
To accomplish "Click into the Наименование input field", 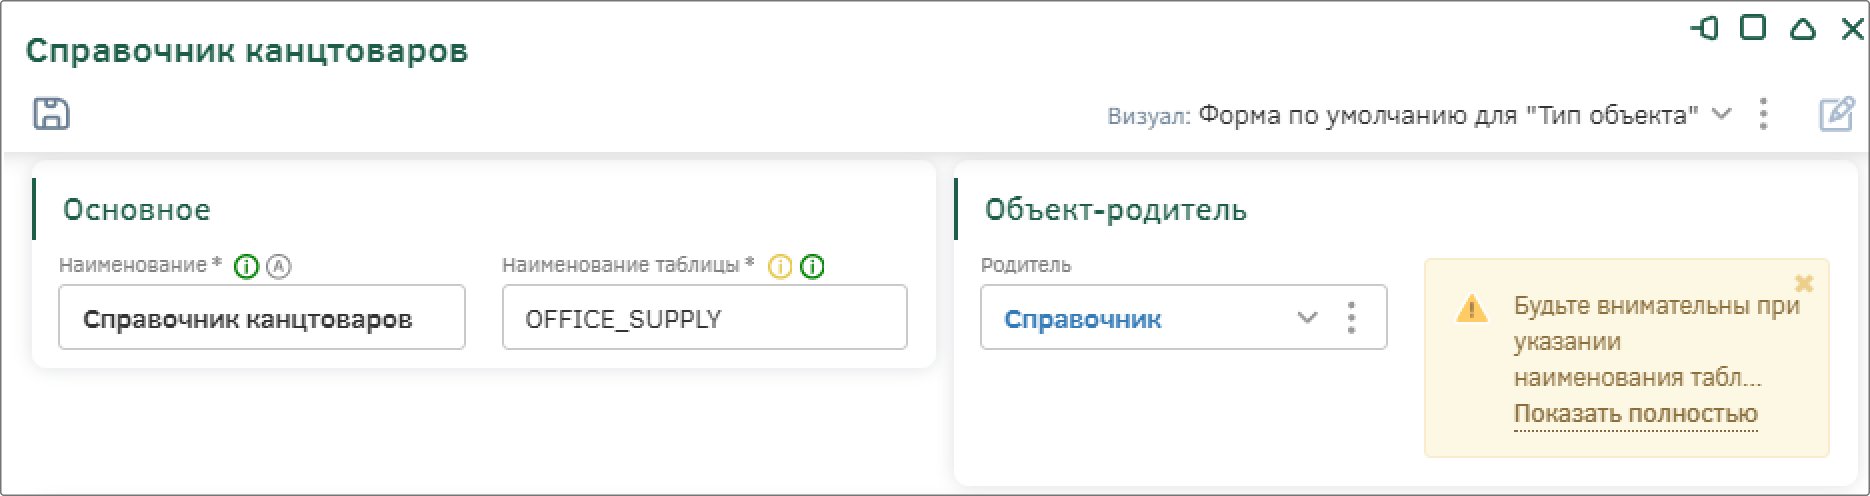I will click(x=262, y=318).
